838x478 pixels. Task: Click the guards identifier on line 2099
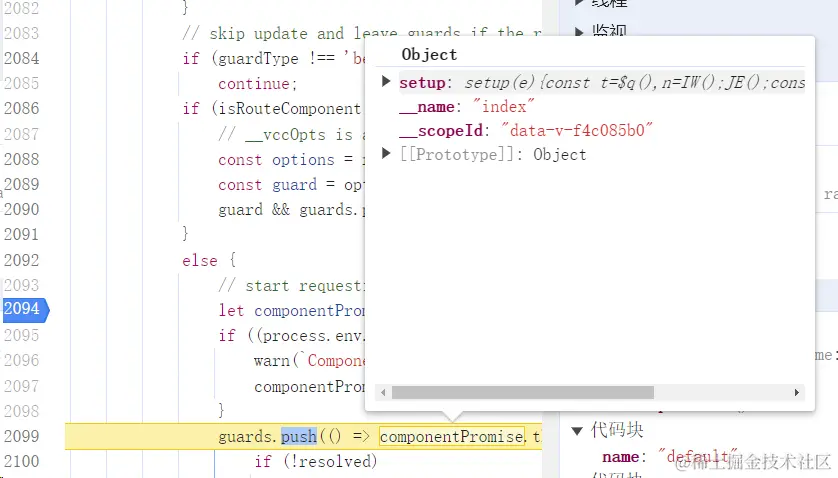coord(245,437)
